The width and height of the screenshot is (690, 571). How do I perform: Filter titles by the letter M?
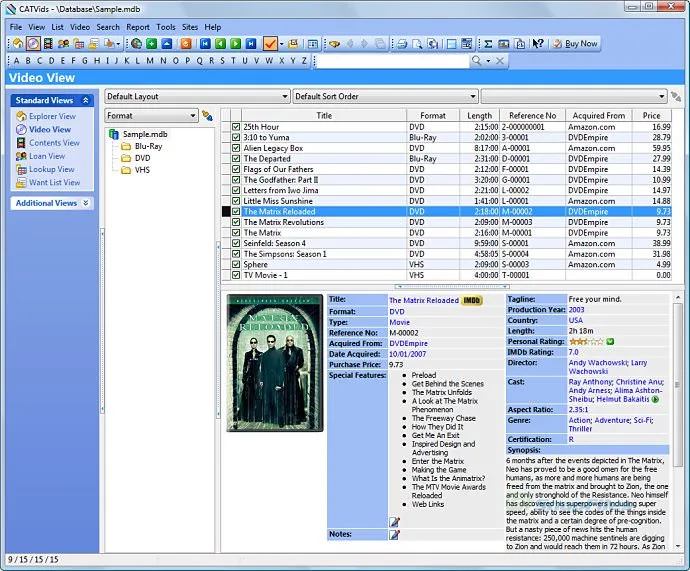click(150, 60)
